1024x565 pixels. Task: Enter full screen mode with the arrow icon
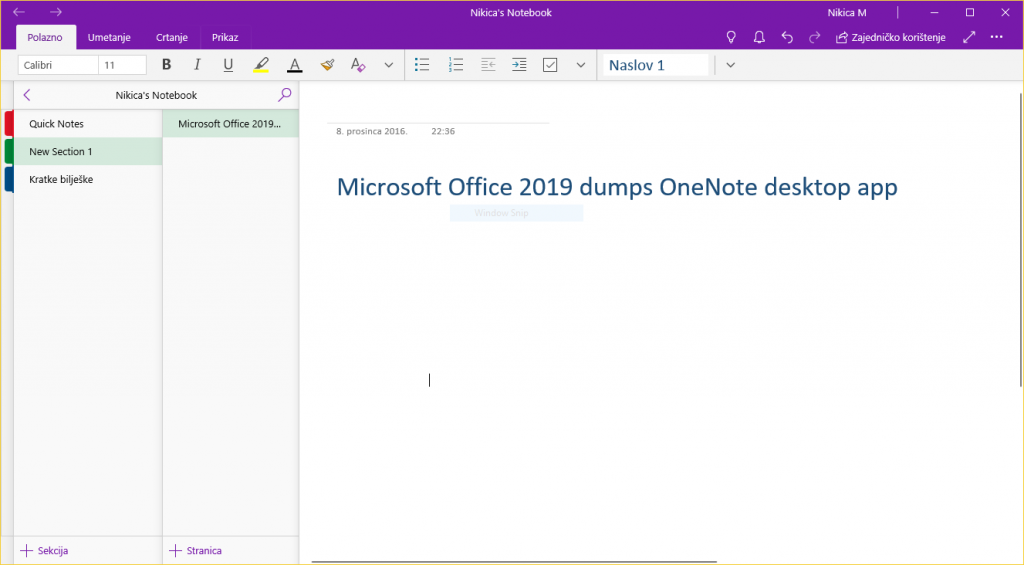969,37
